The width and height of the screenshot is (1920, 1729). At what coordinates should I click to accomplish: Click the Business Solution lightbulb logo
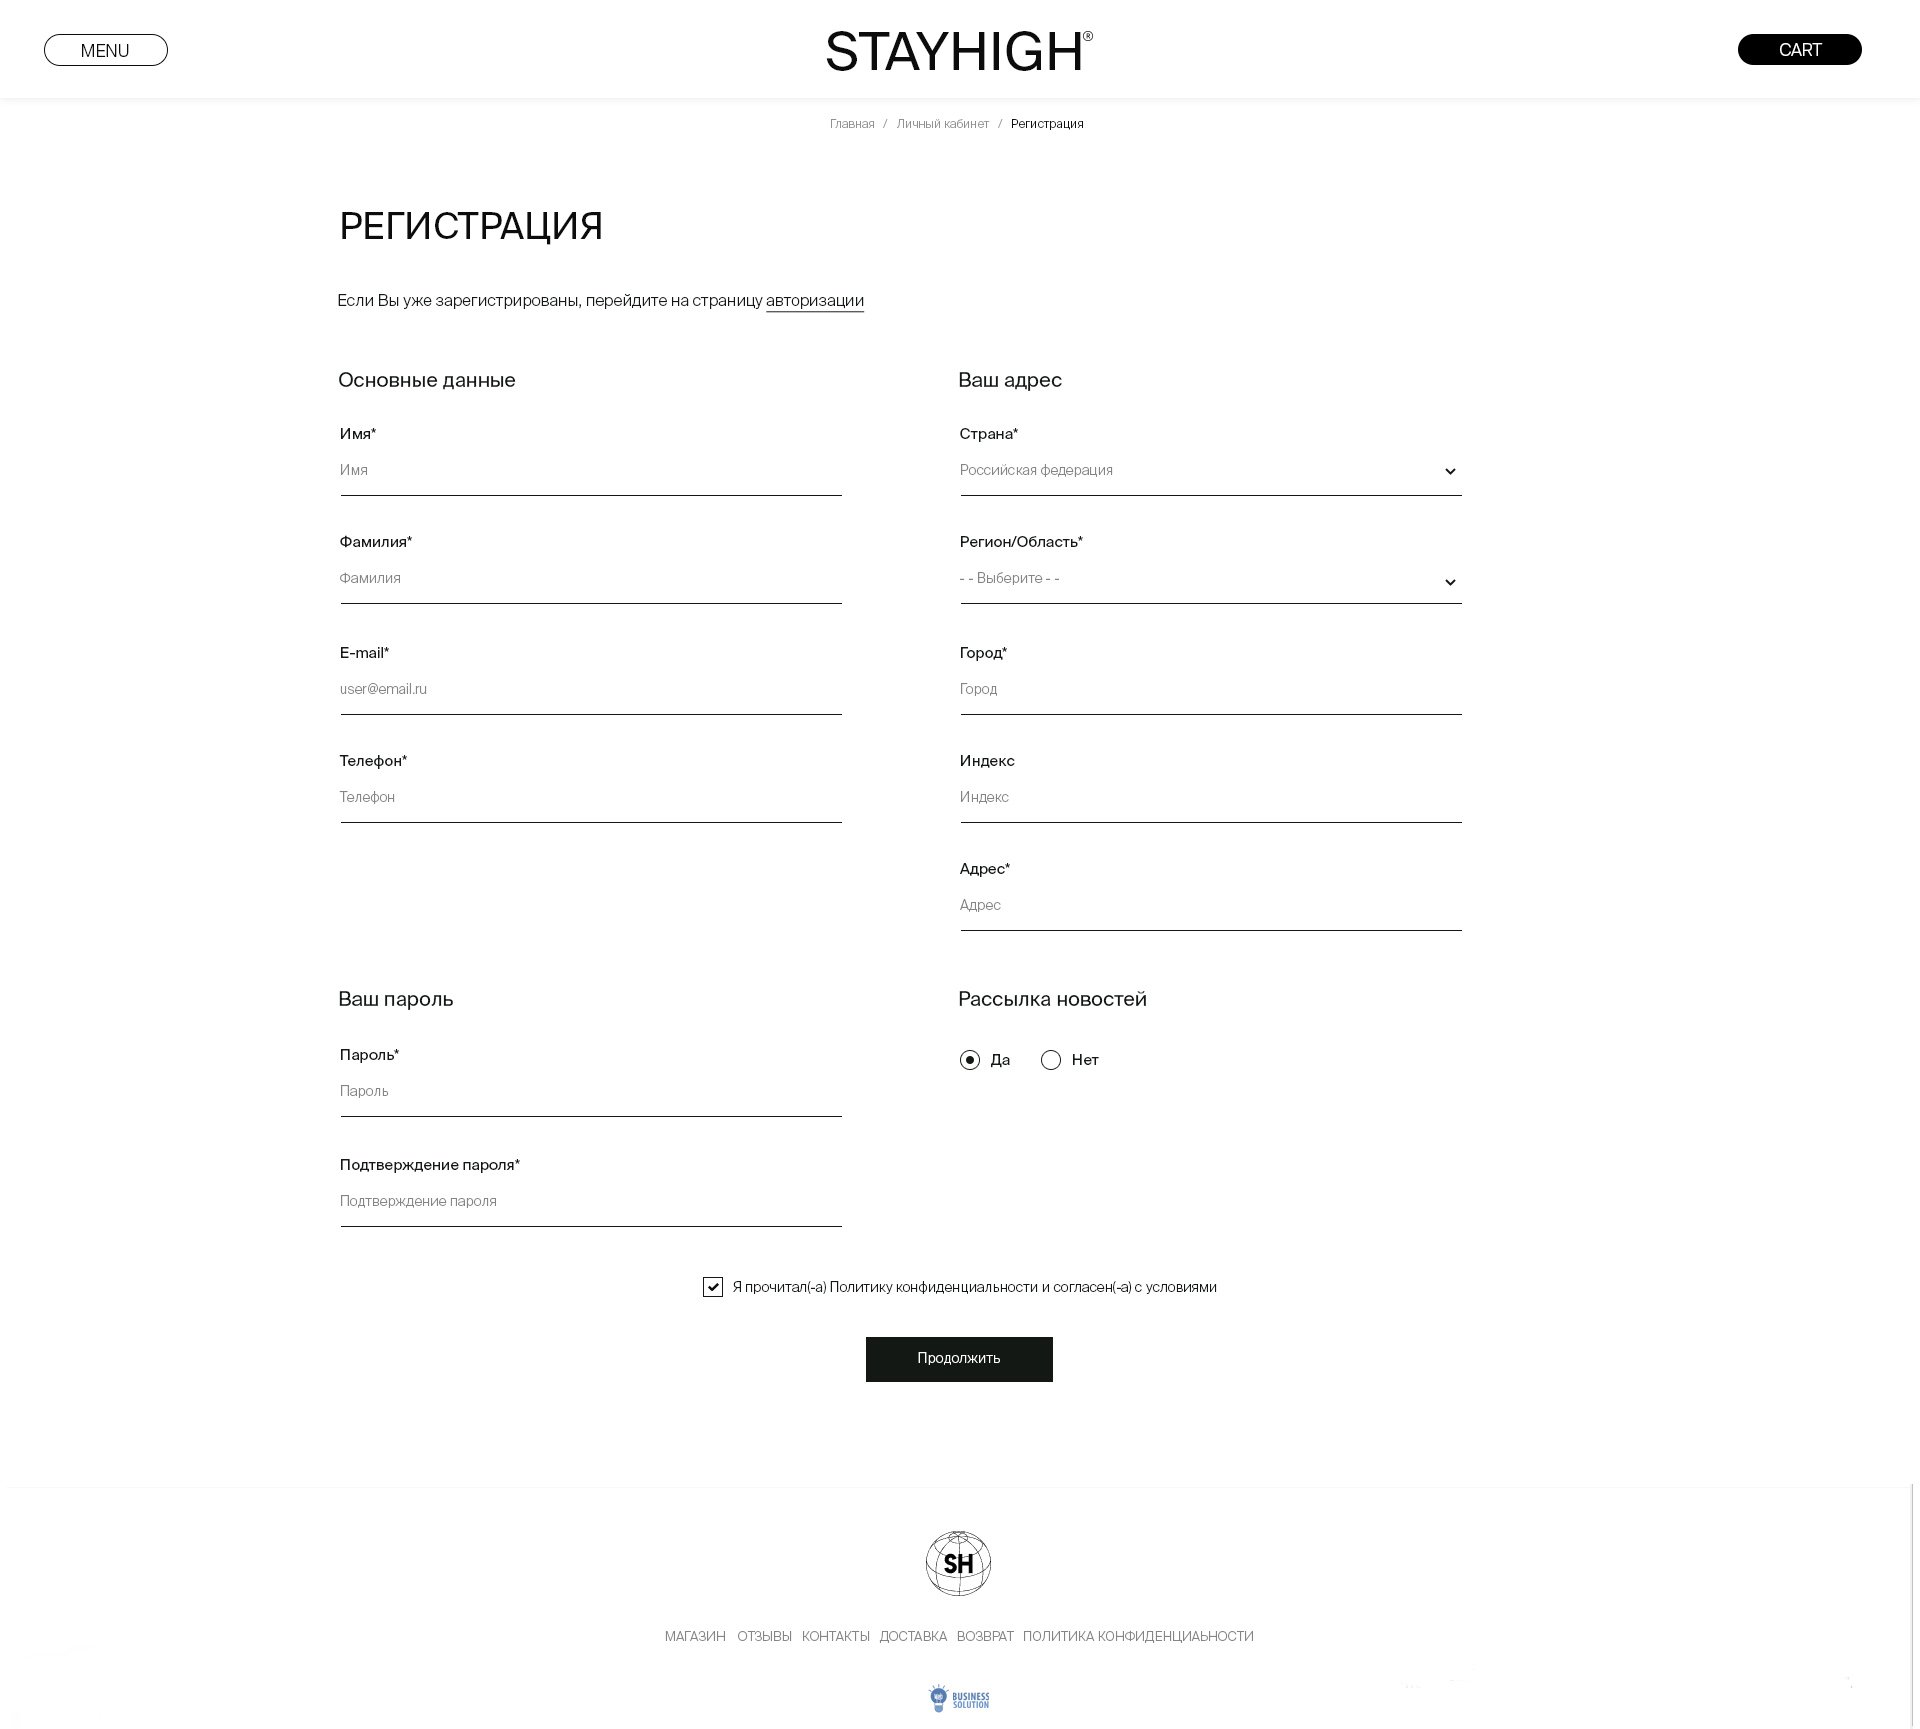coord(958,1698)
